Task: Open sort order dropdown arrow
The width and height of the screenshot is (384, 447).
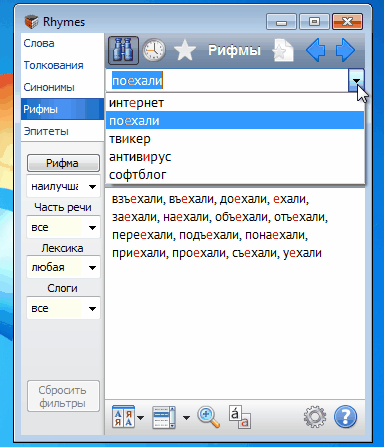Action: click(141, 417)
